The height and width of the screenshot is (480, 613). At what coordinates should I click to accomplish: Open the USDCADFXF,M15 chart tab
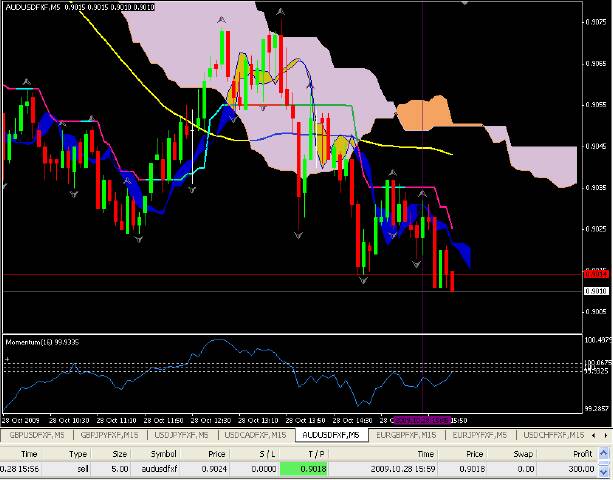tap(255, 435)
